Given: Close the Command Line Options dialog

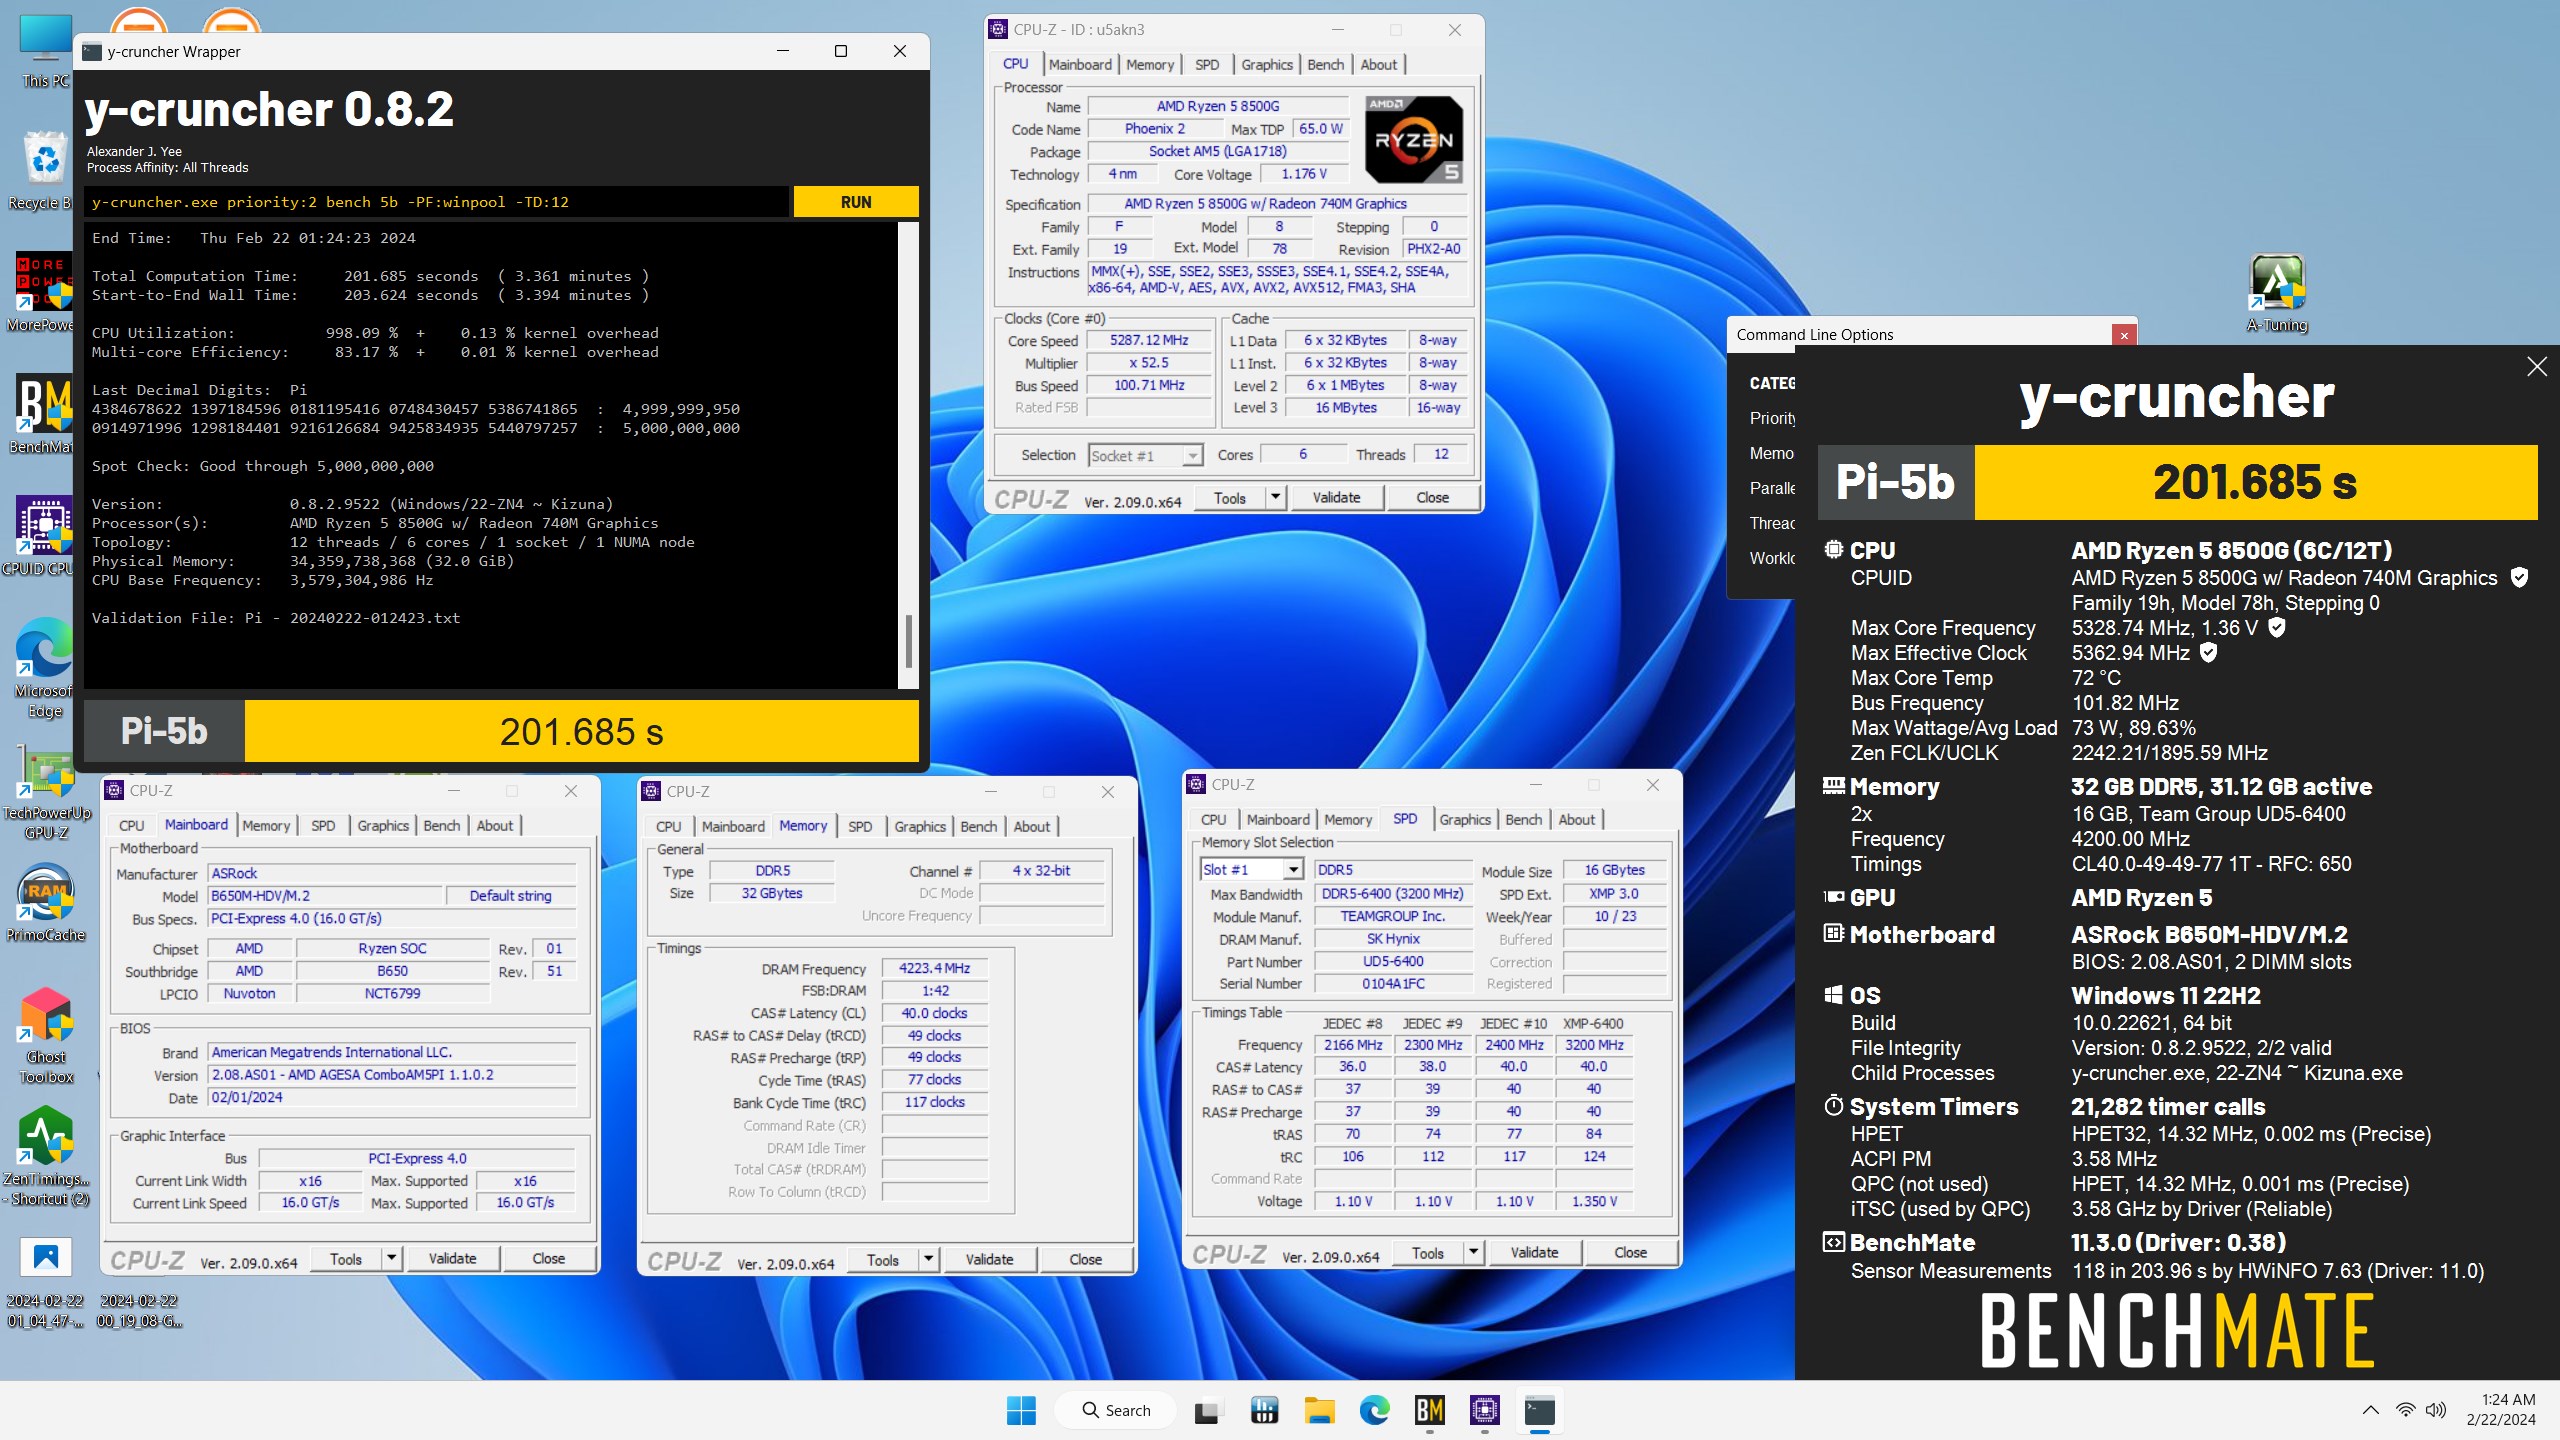Looking at the screenshot, I should [x=2124, y=336].
